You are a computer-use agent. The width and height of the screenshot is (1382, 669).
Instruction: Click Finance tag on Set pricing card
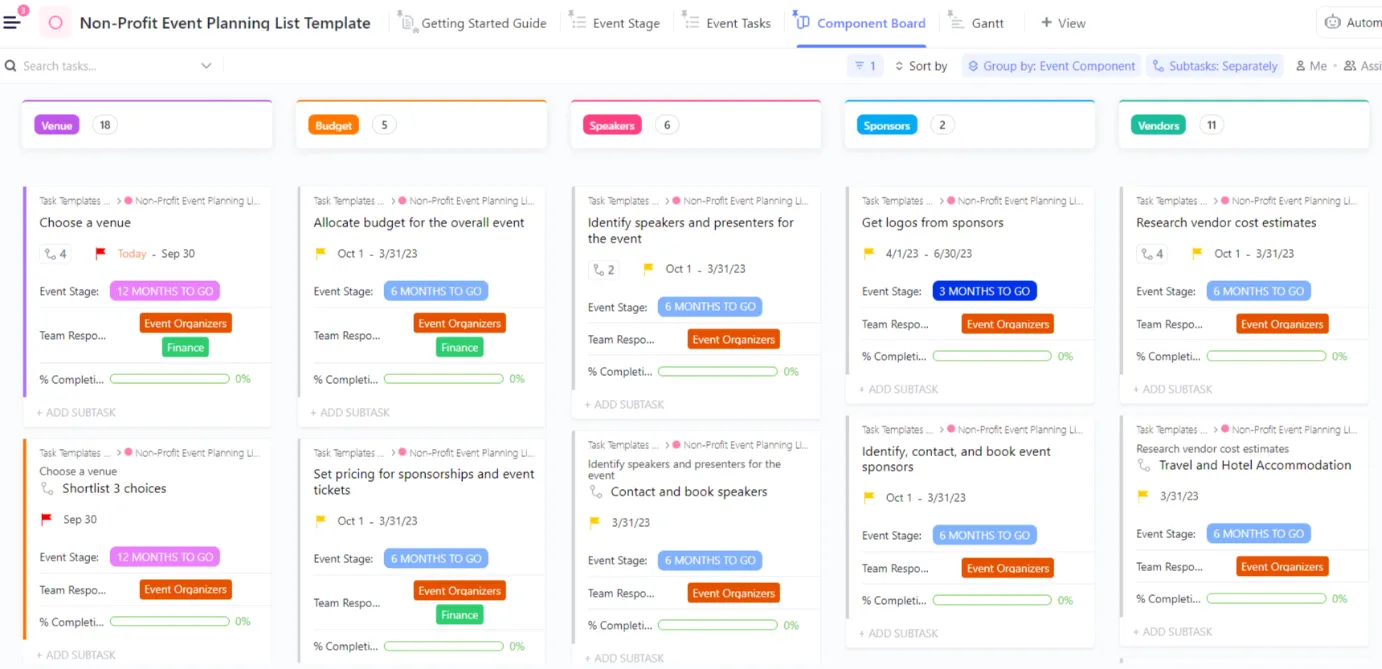coord(459,614)
